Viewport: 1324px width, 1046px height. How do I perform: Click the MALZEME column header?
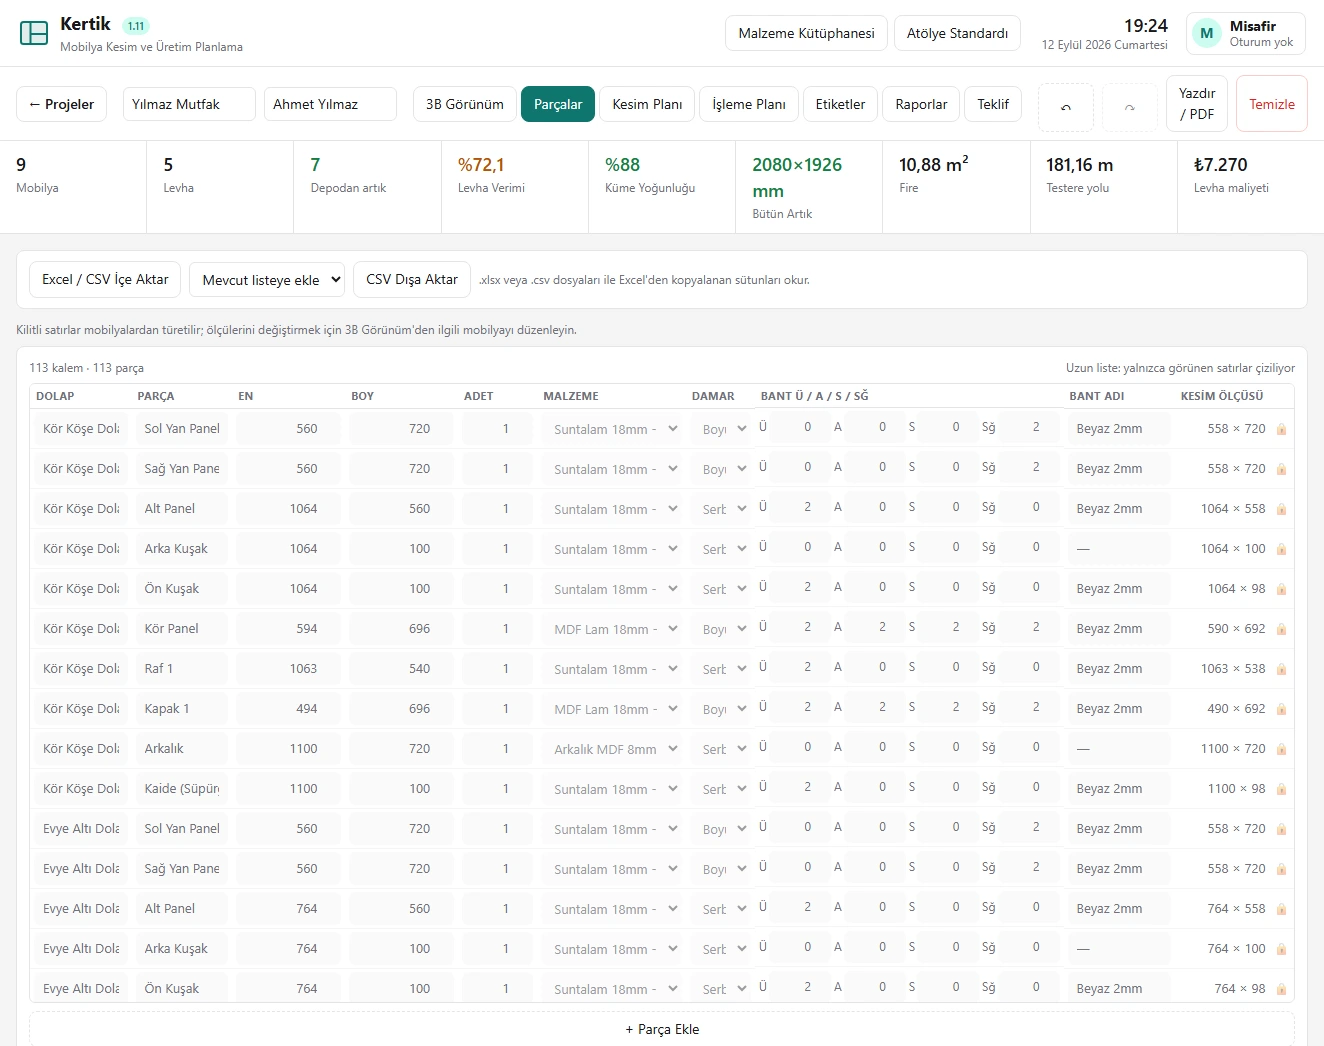pos(571,396)
